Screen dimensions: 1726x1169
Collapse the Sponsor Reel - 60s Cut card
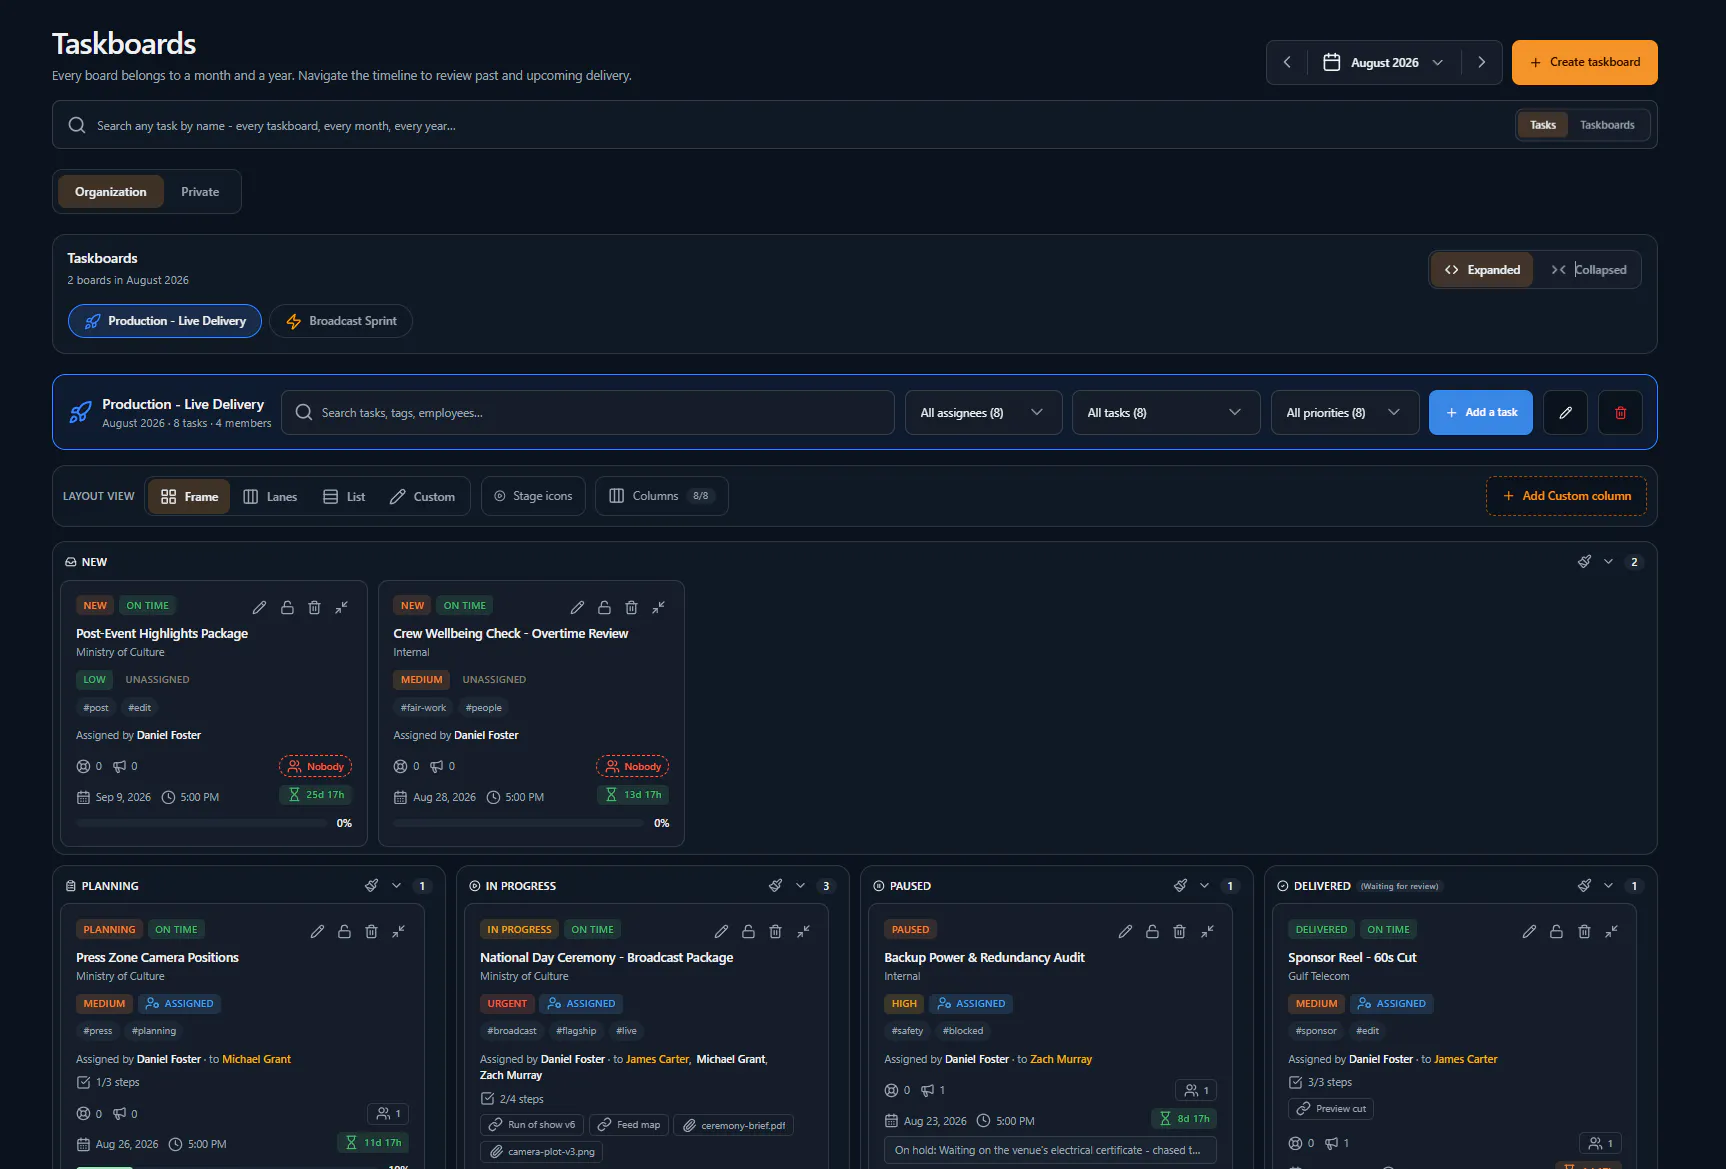tap(1611, 931)
